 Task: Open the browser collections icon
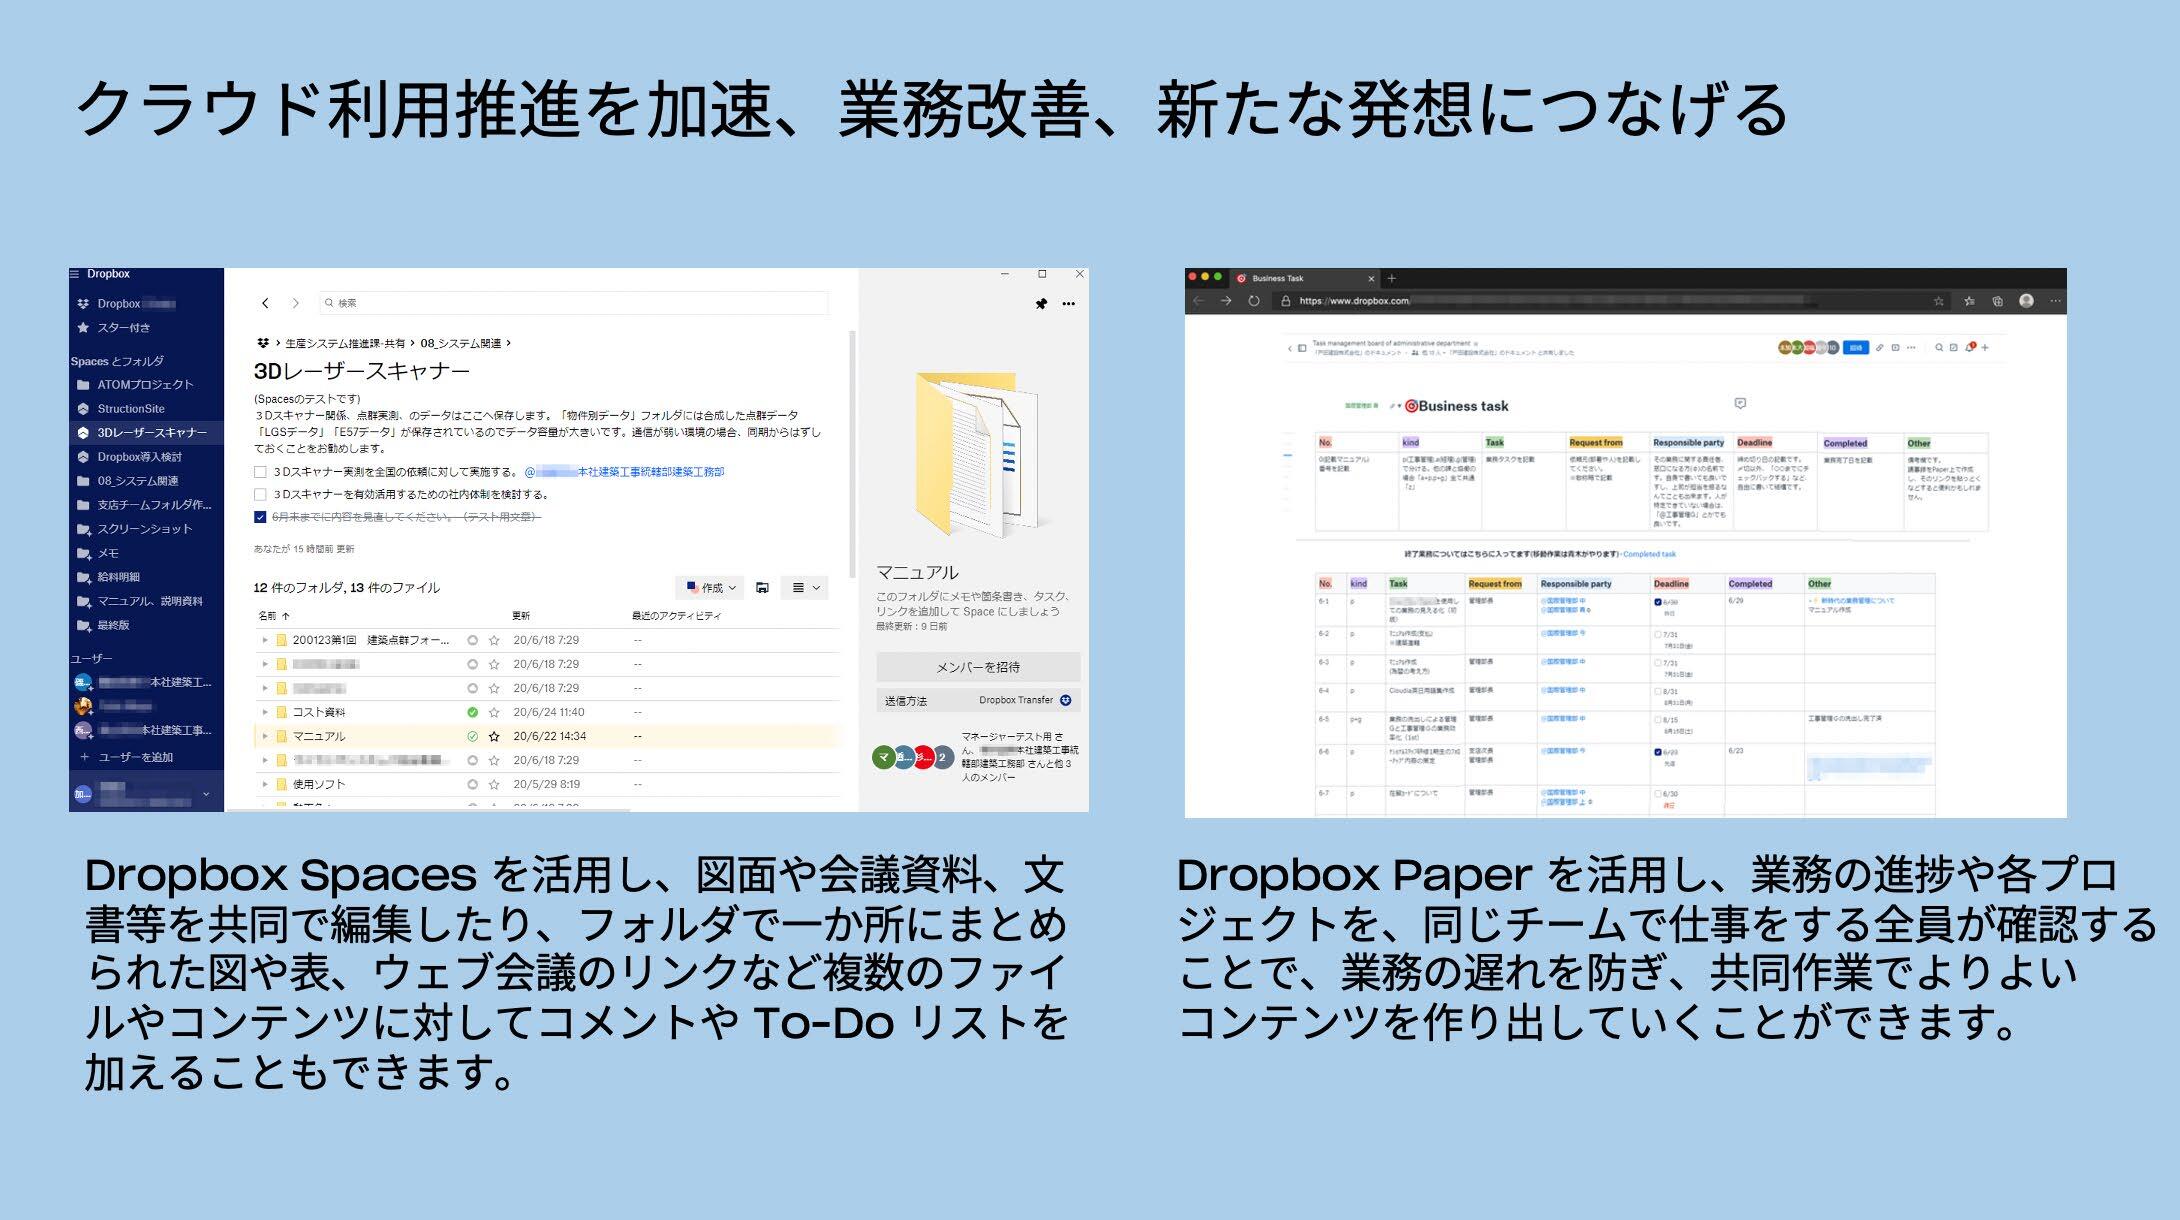[x=1997, y=301]
